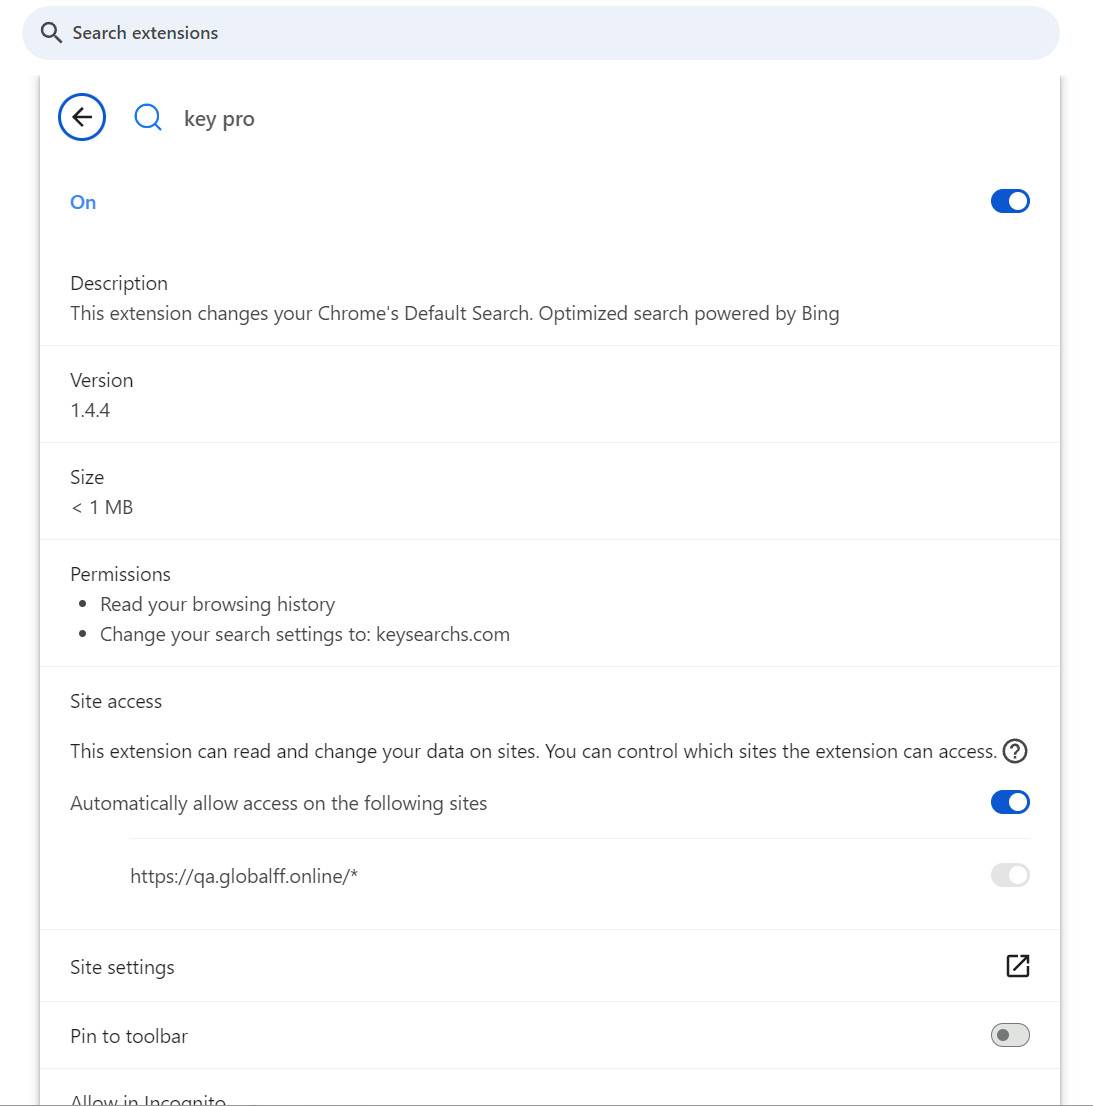Click the keysearchs.com search settings permission
This screenshot has height=1106, width=1093.
click(x=305, y=634)
